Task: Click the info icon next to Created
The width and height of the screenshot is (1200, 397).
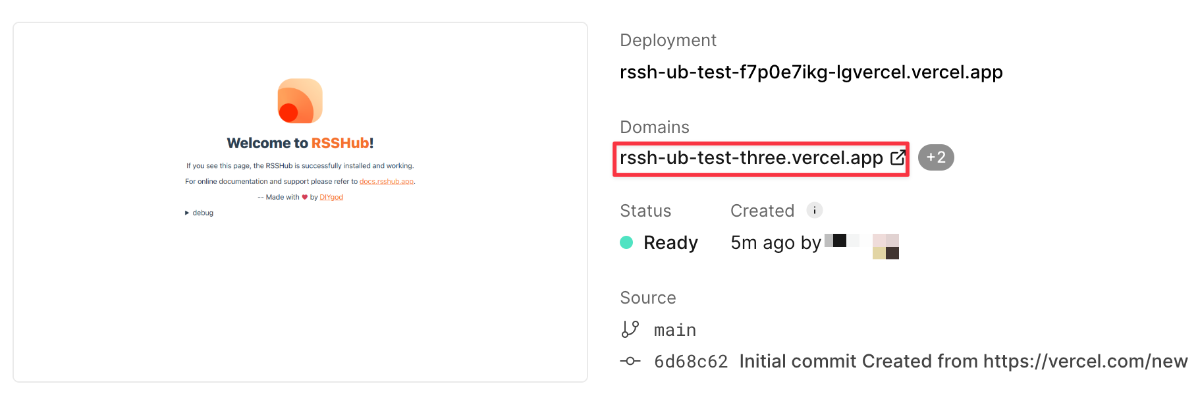Action: [815, 211]
